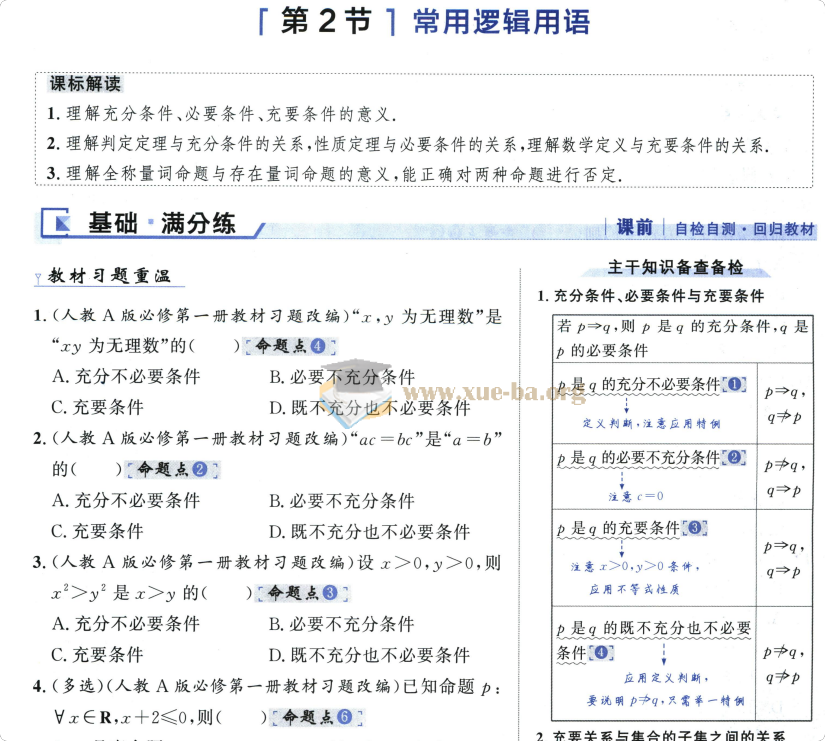Click the small marker icon before 教材习题重温
Viewport: 825px width, 741px height.
(38, 278)
